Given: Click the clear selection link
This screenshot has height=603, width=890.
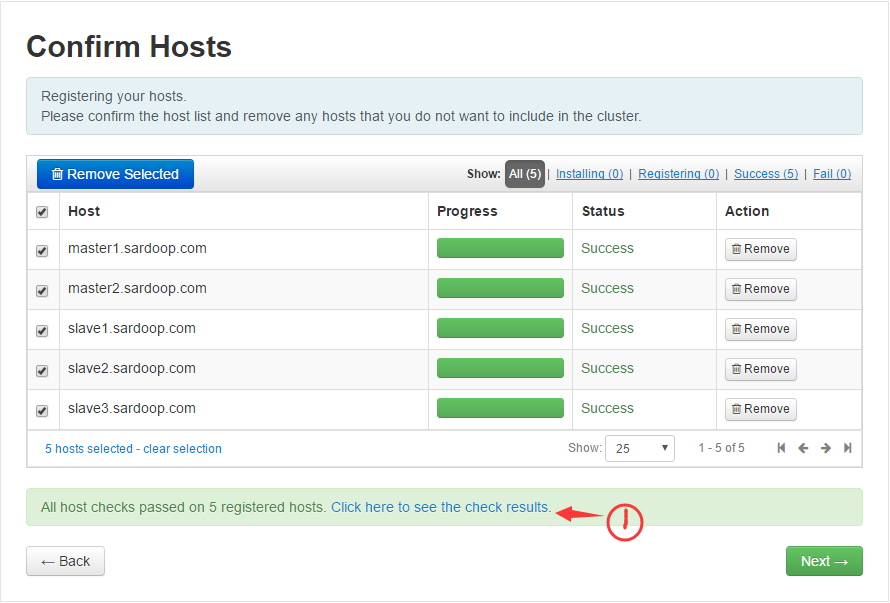Looking at the screenshot, I should click(182, 448).
